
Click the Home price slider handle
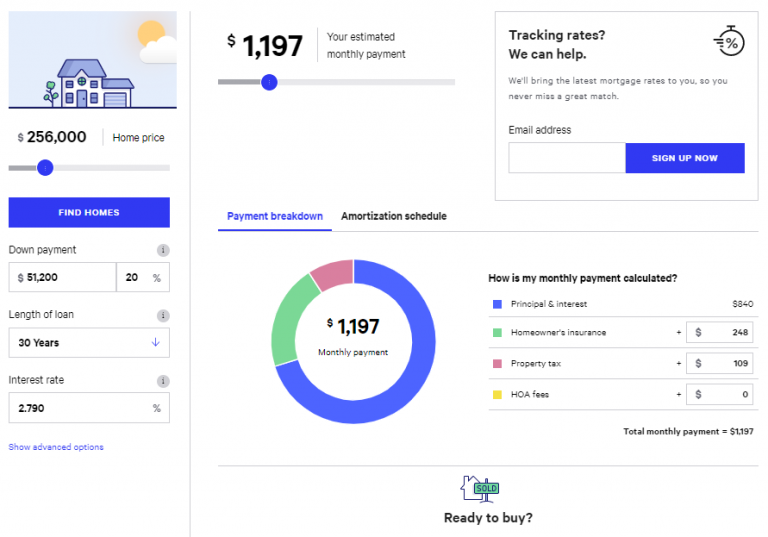point(45,168)
